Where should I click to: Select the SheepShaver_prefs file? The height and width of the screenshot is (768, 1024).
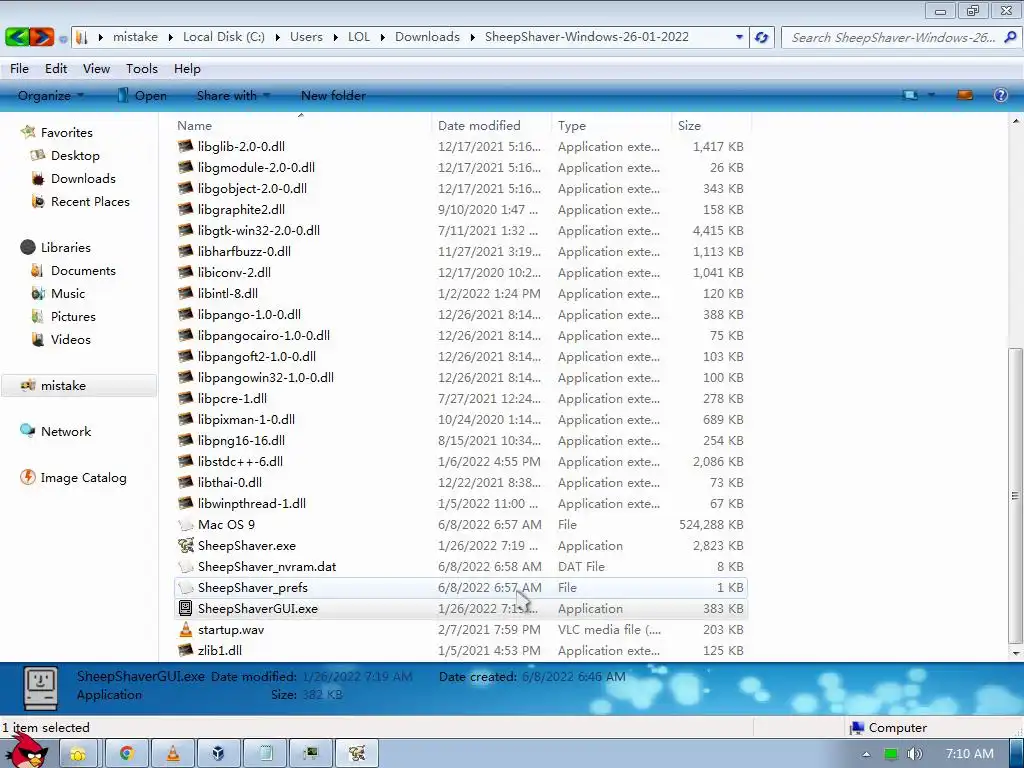point(460,588)
